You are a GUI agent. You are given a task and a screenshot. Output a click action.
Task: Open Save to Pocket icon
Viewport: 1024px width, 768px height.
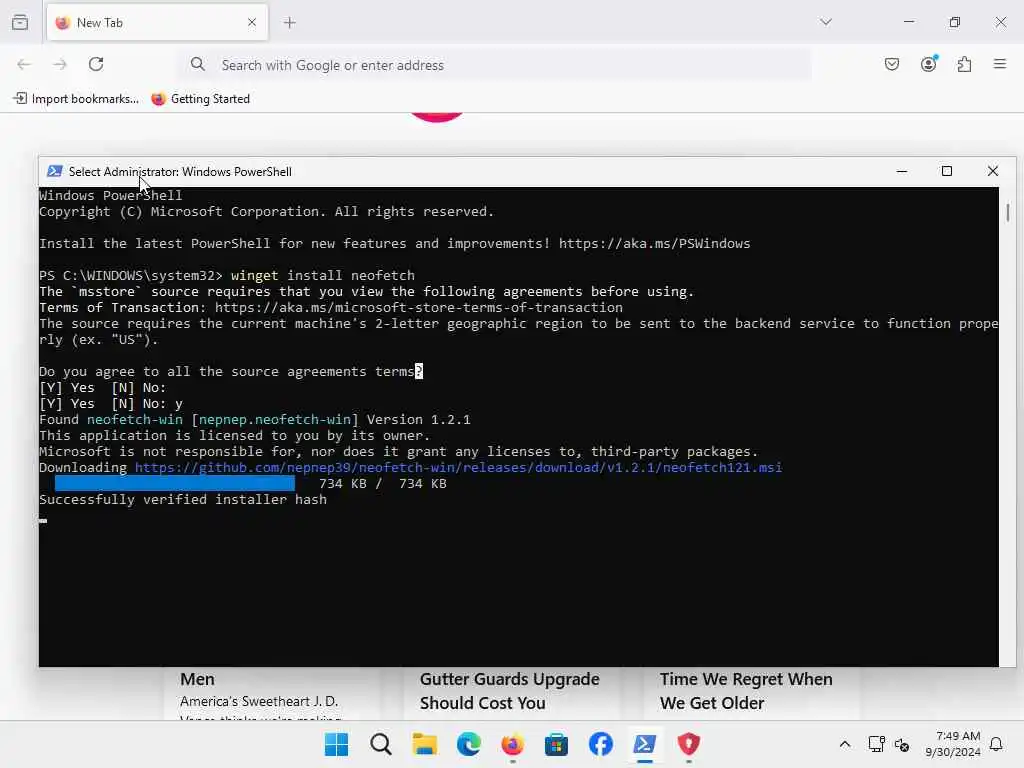(x=892, y=64)
